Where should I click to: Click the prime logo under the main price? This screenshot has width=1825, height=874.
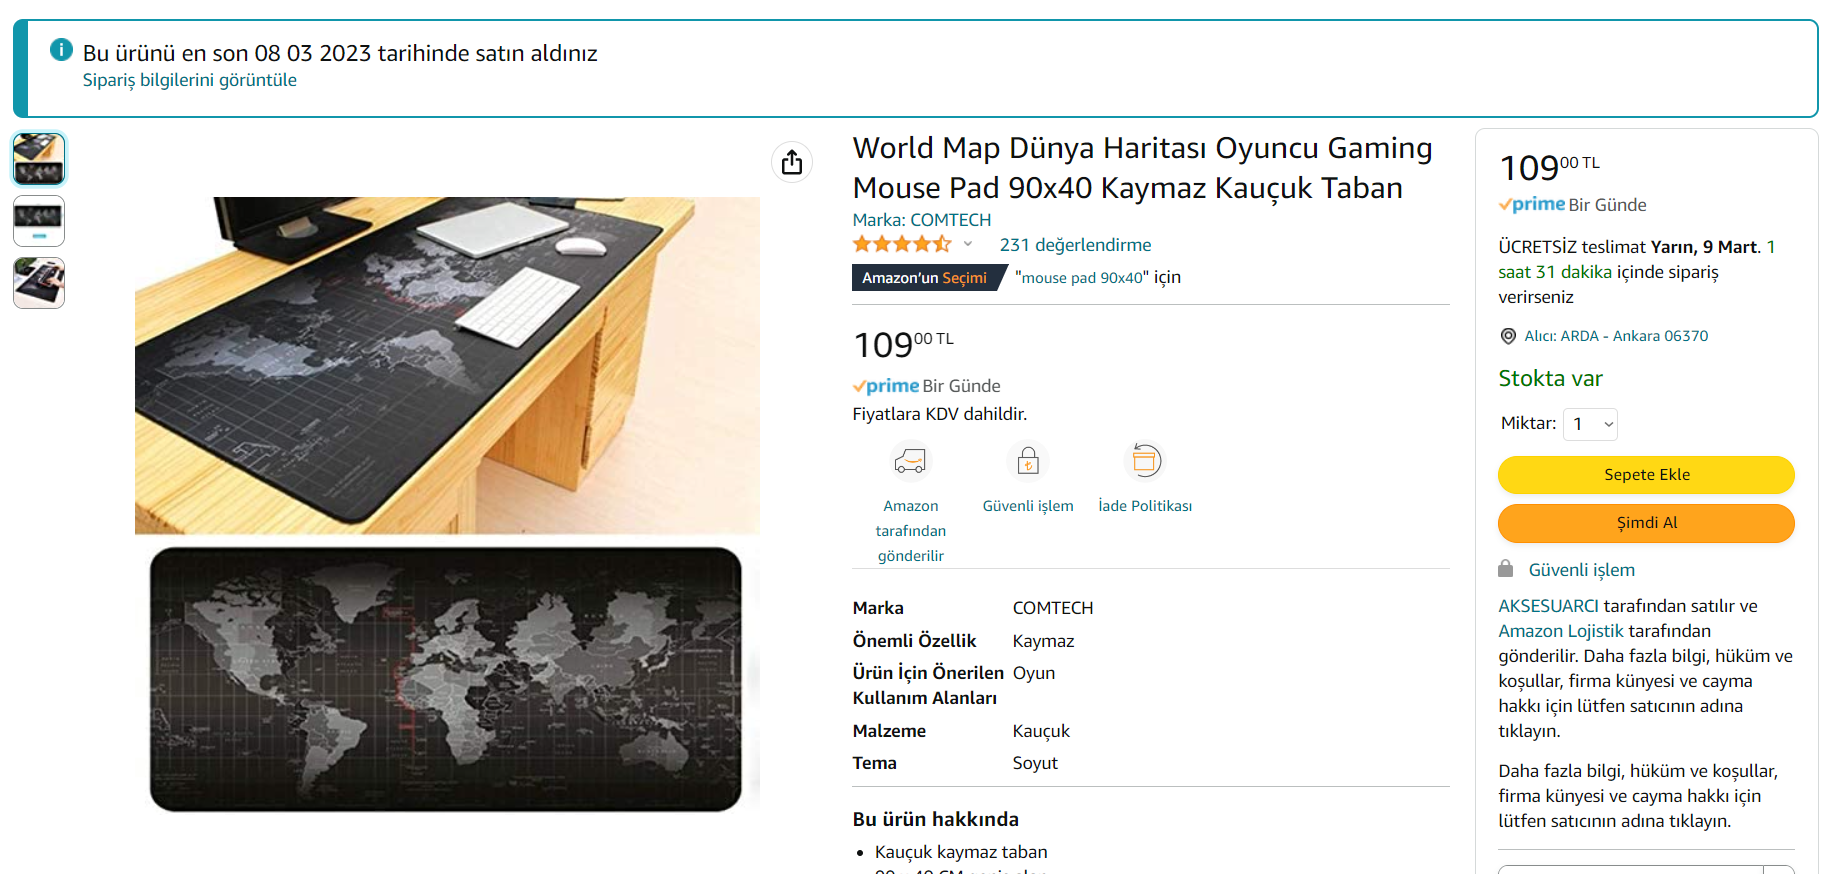coord(886,386)
